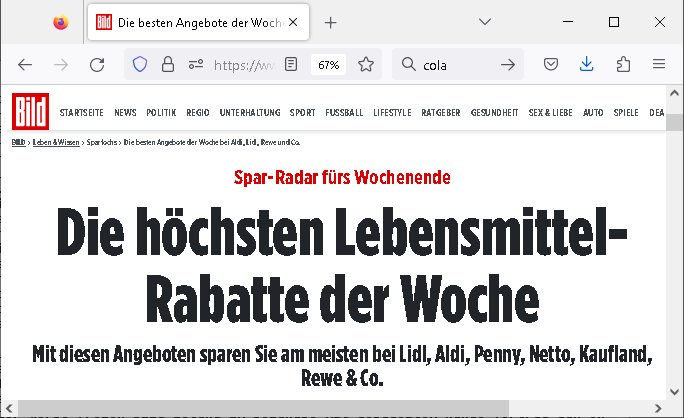Open the Downloads panel

pos(587,64)
